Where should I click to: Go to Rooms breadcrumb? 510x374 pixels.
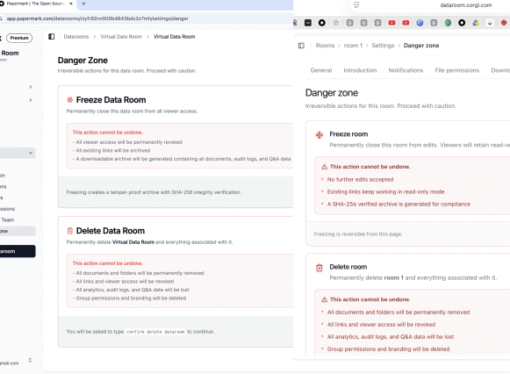(325, 46)
